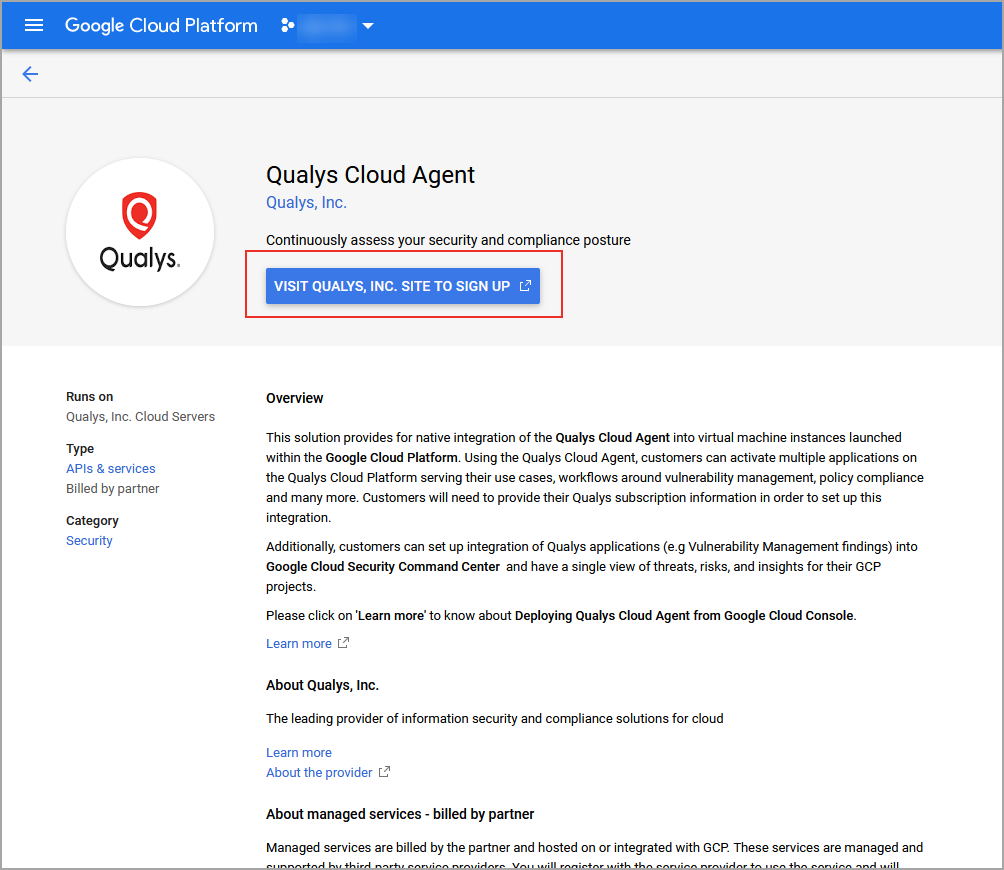This screenshot has height=870, width=1004.
Task: Click external link icon on sign up button
Action: pyautogui.click(x=525, y=286)
